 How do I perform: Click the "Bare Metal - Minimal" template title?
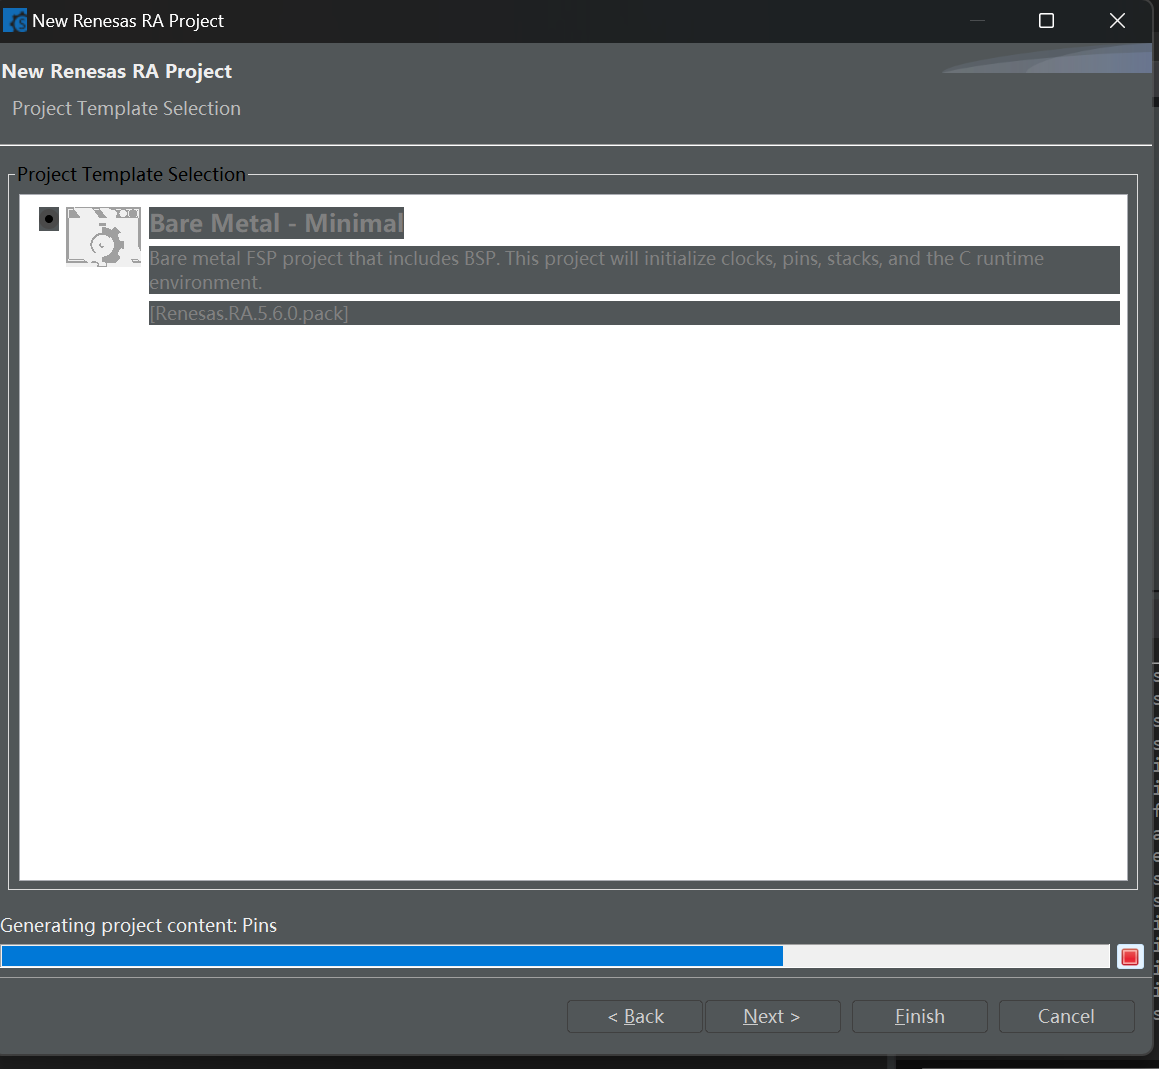point(276,223)
